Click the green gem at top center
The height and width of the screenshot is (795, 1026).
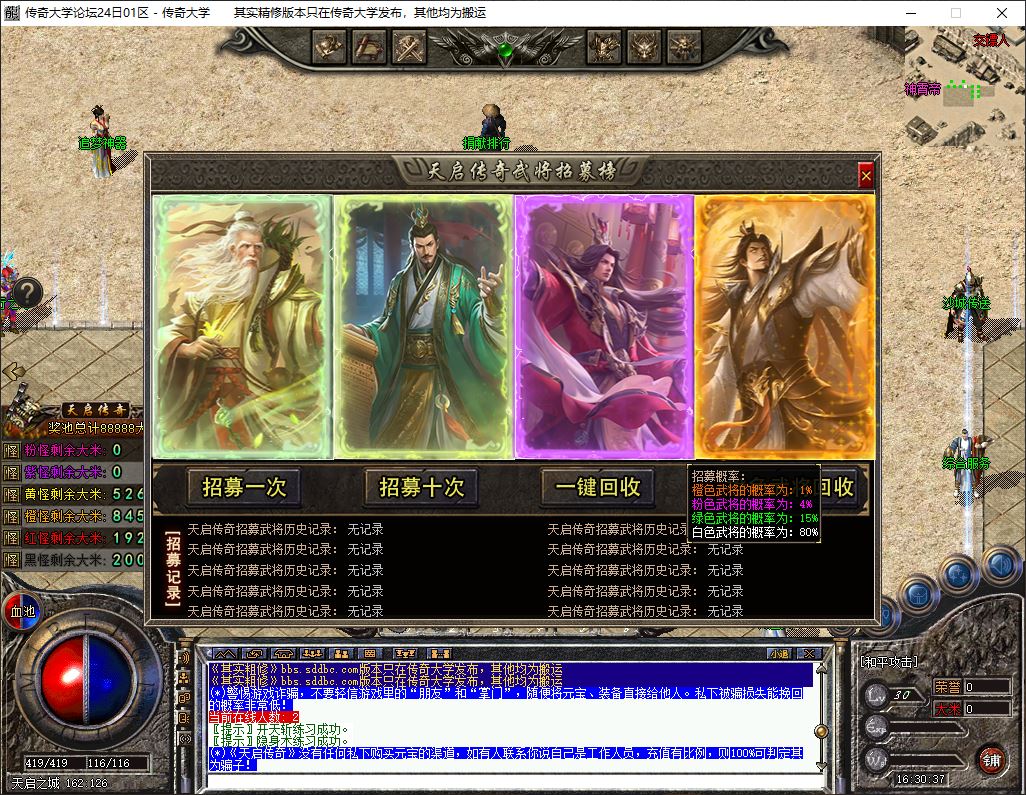504,49
